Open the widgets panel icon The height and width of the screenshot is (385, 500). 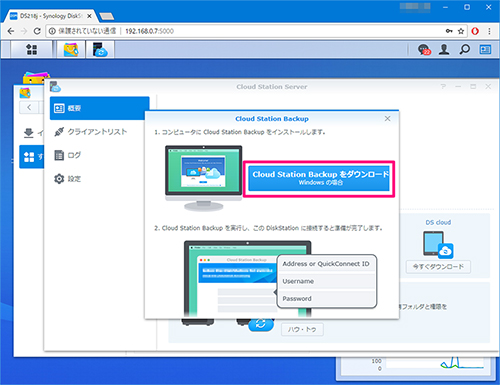(485, 50)
